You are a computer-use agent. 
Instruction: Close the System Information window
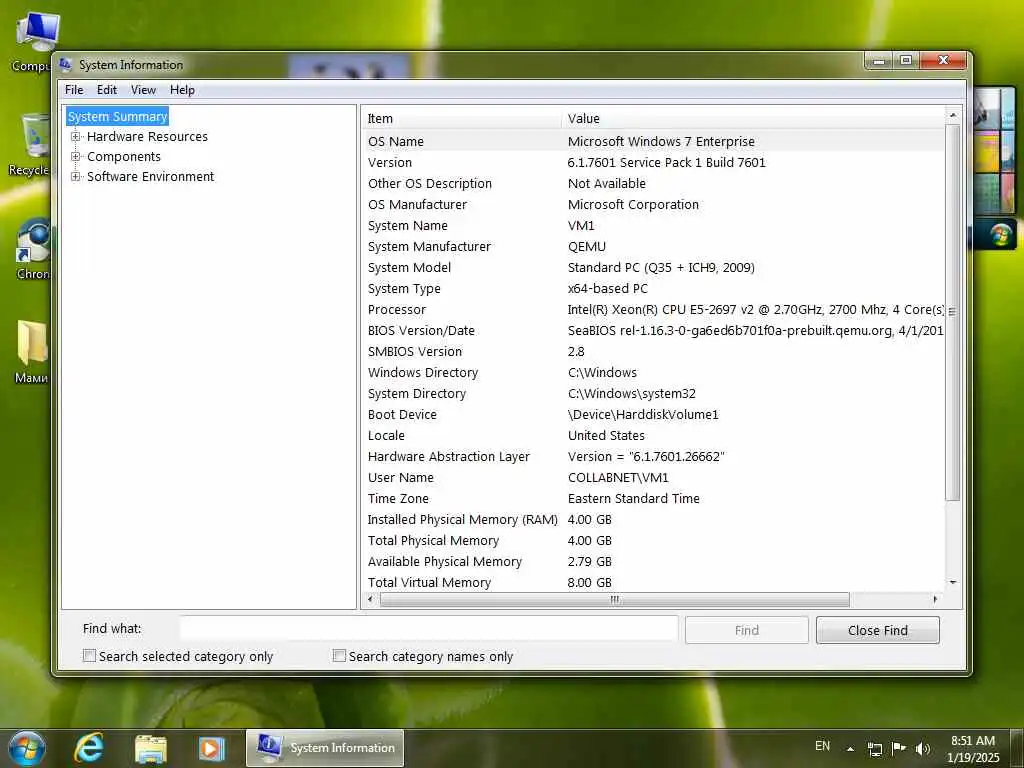[943, 61]
